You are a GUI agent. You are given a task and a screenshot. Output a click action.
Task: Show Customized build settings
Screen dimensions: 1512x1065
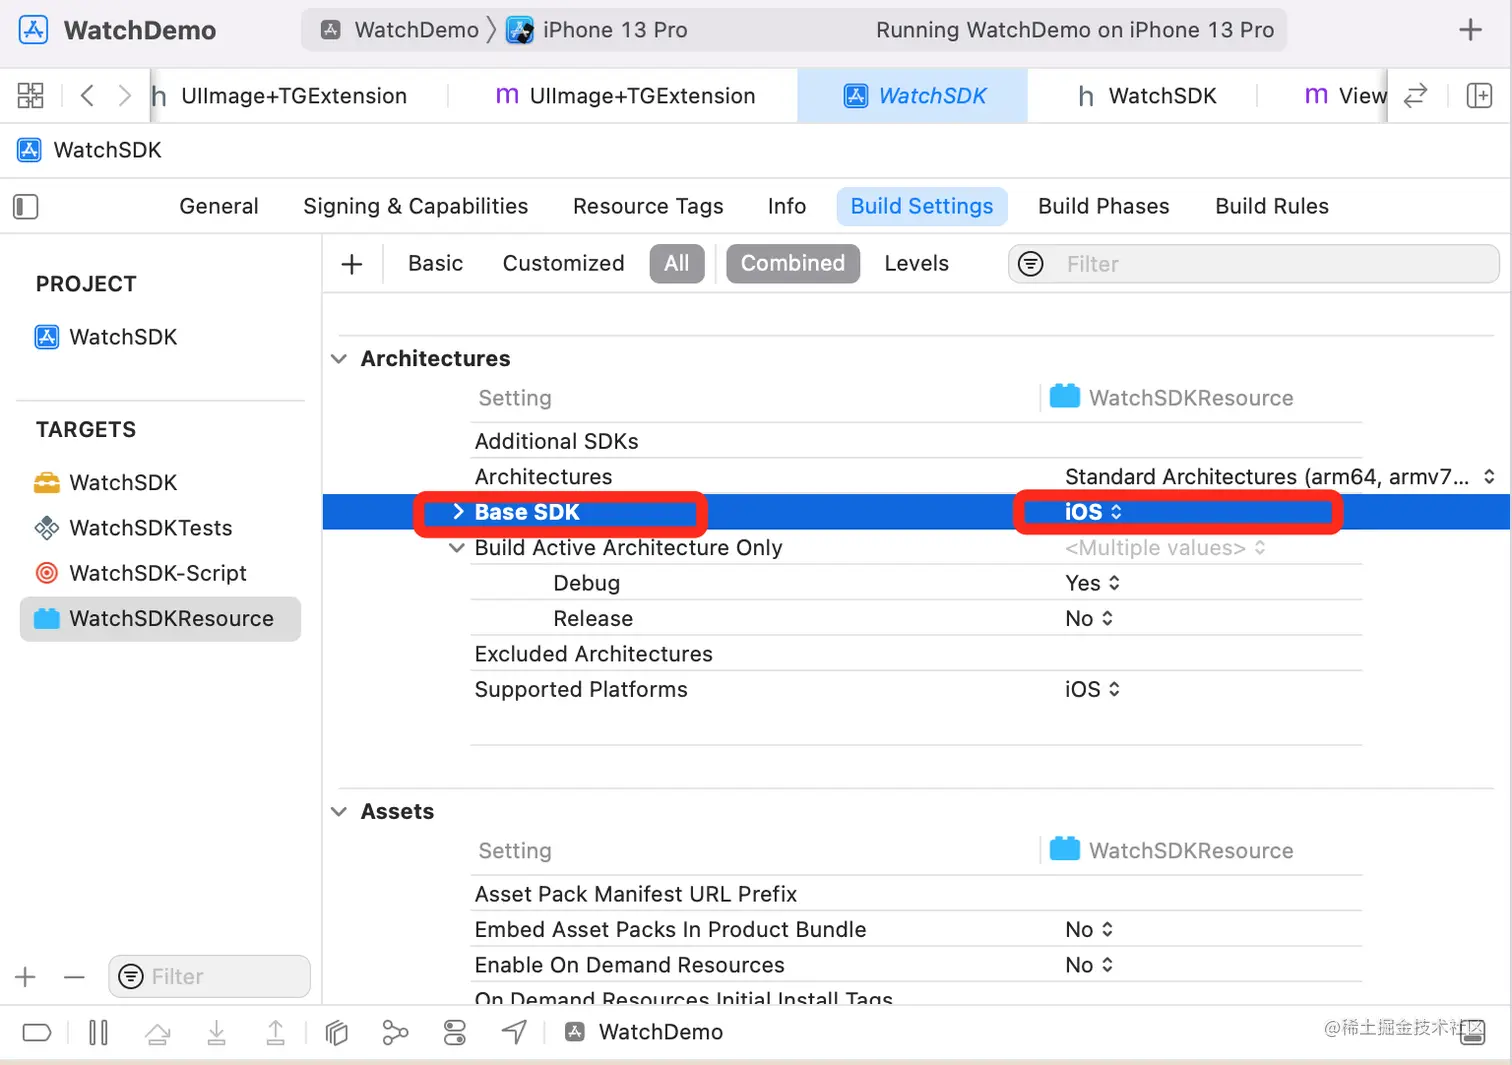(x=564, y=264)
